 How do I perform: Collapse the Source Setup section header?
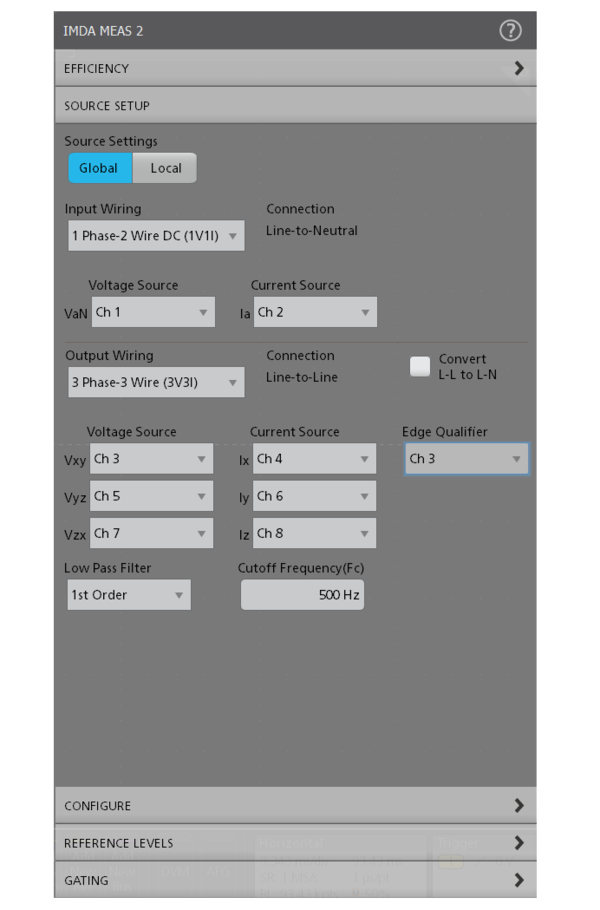pyautogui.click(x=294, y=106)
